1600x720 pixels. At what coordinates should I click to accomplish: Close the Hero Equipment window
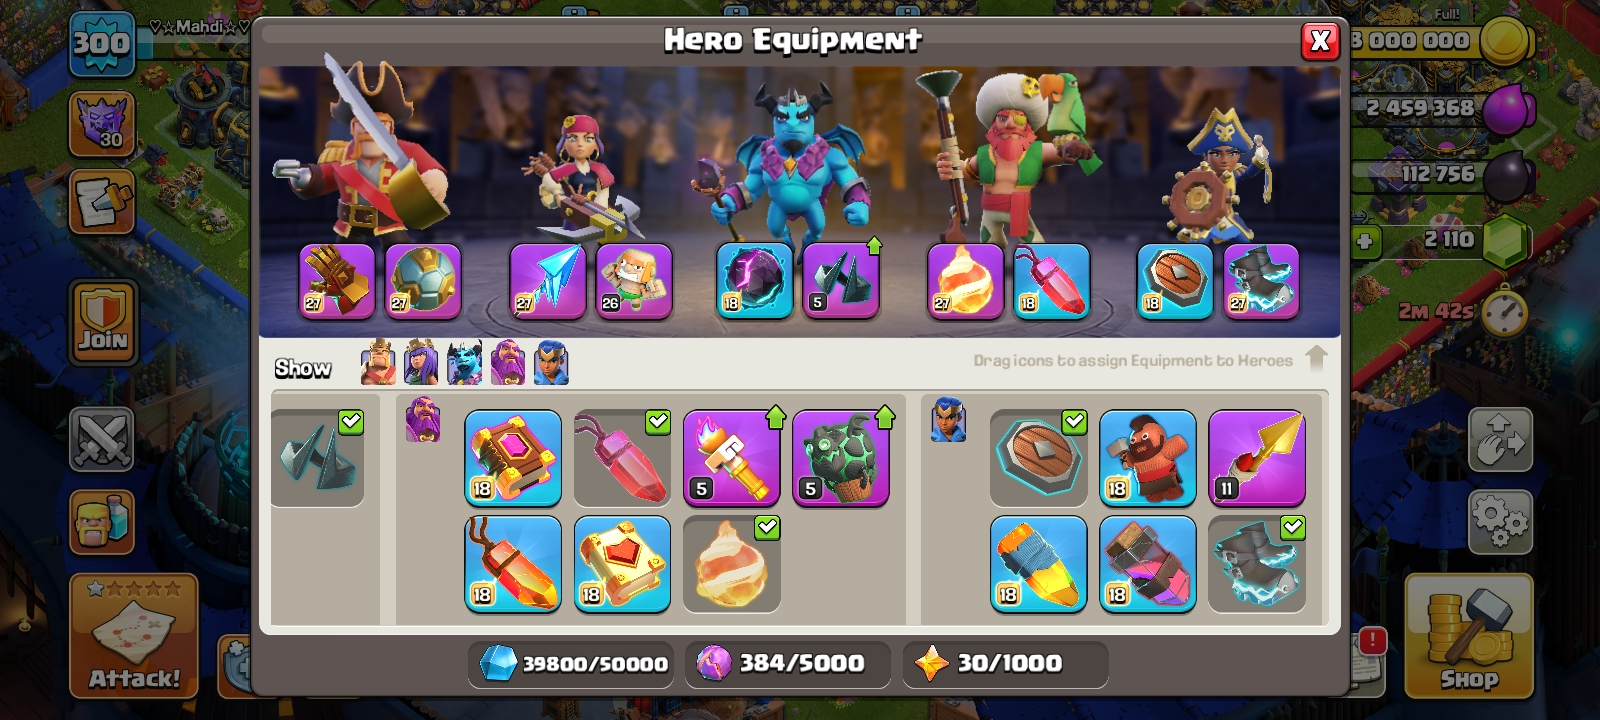(x=1320, y=40)
